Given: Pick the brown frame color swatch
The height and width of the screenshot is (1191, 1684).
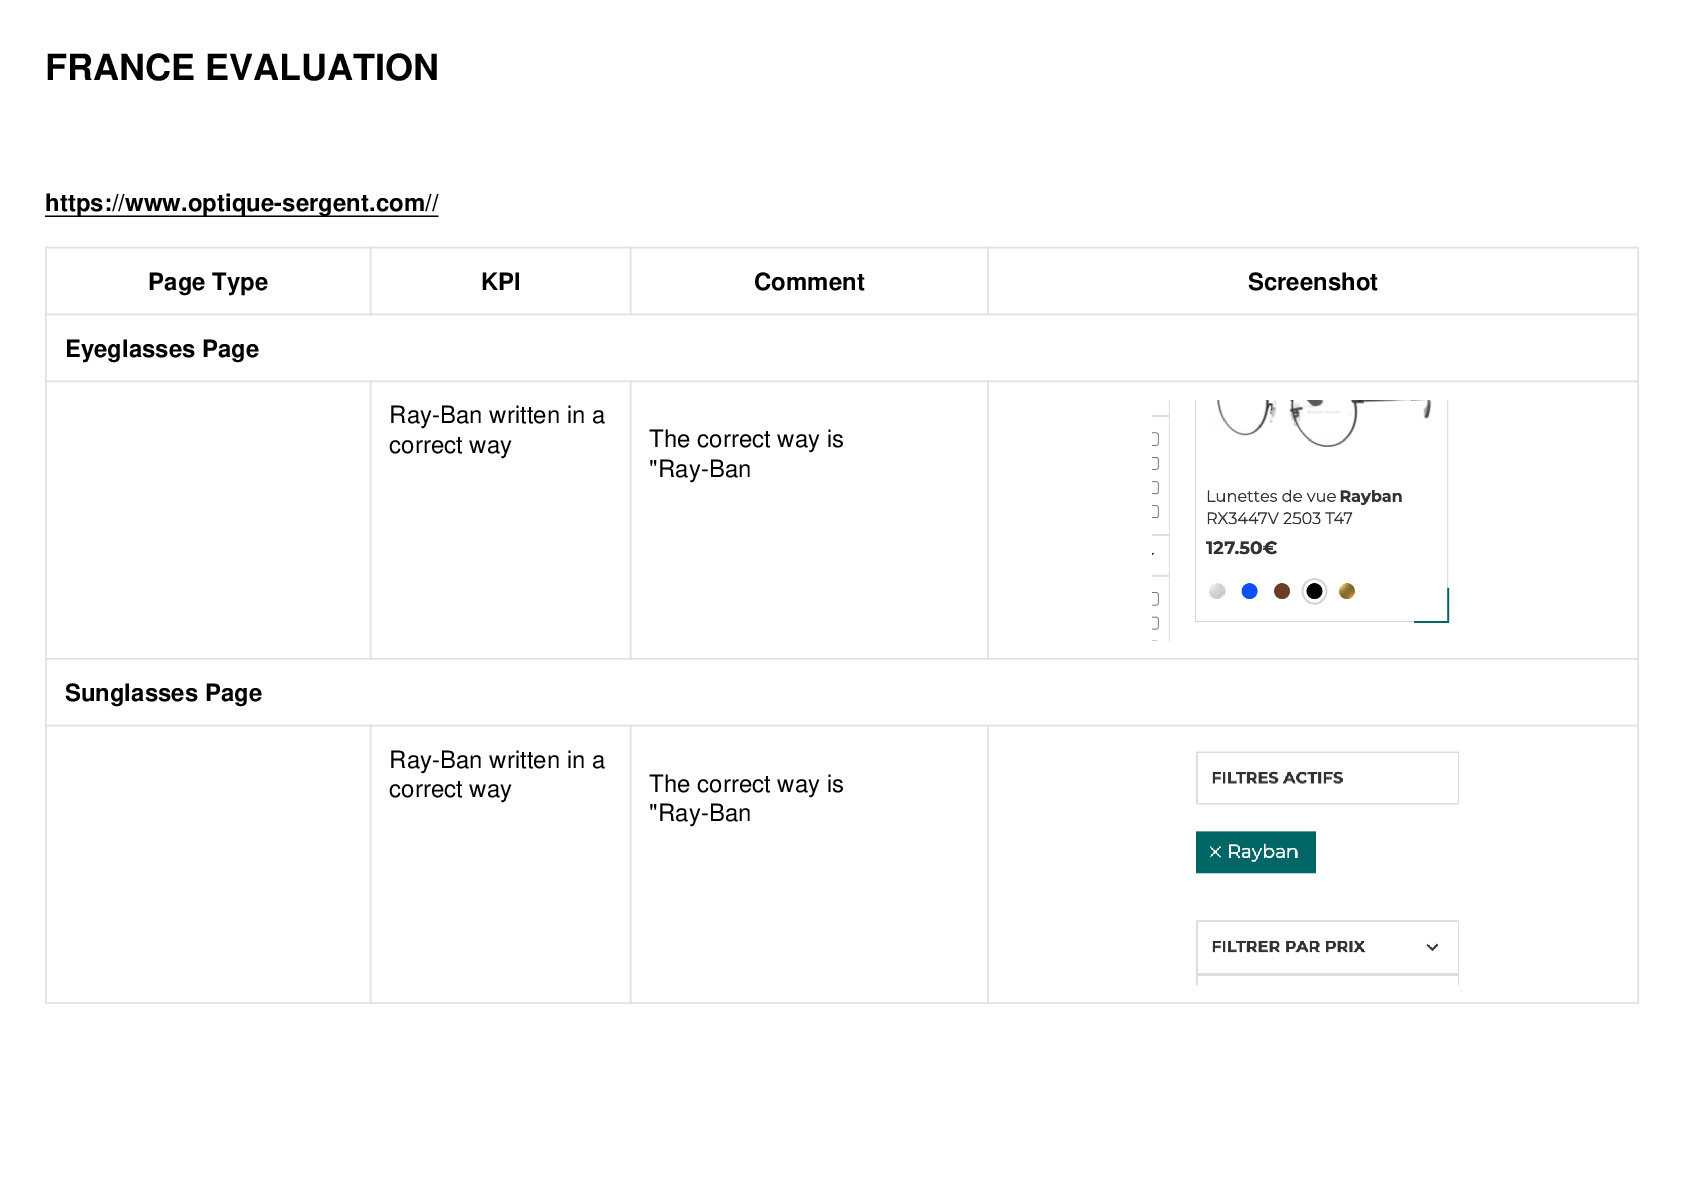Looking at the screenshot, I should click(1282, 591).
